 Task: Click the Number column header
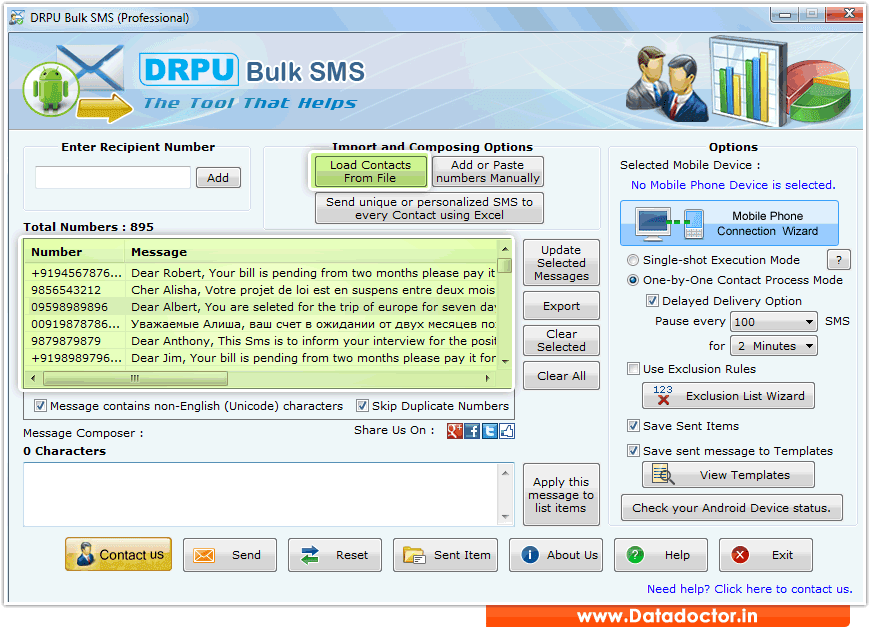[x=74, y=252]
